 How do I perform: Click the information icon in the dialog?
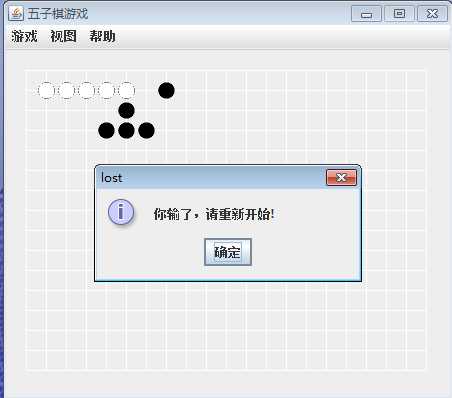click(121, 212)
